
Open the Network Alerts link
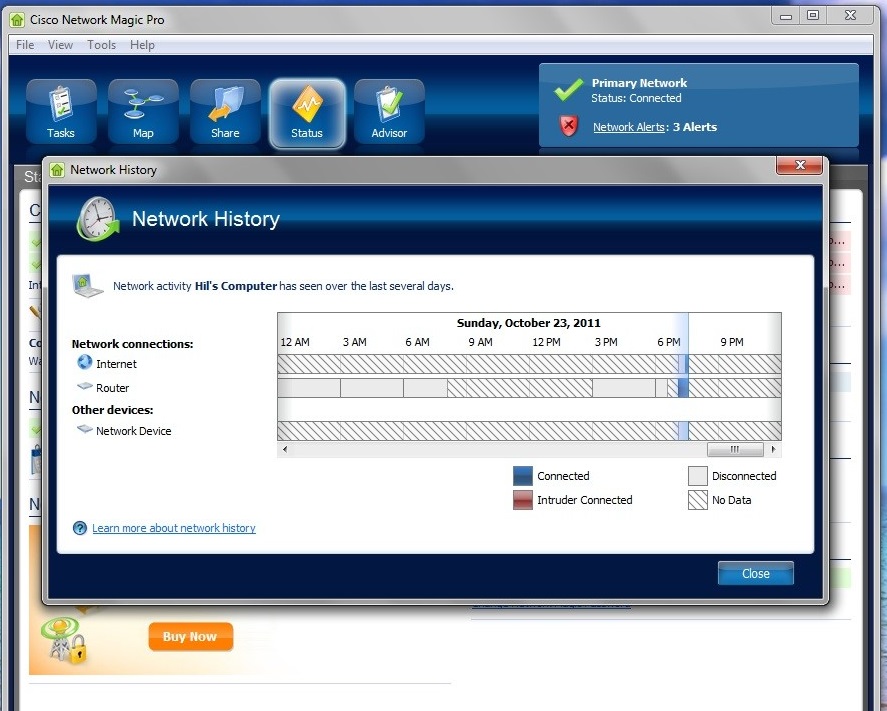click(x=629, y=127)
